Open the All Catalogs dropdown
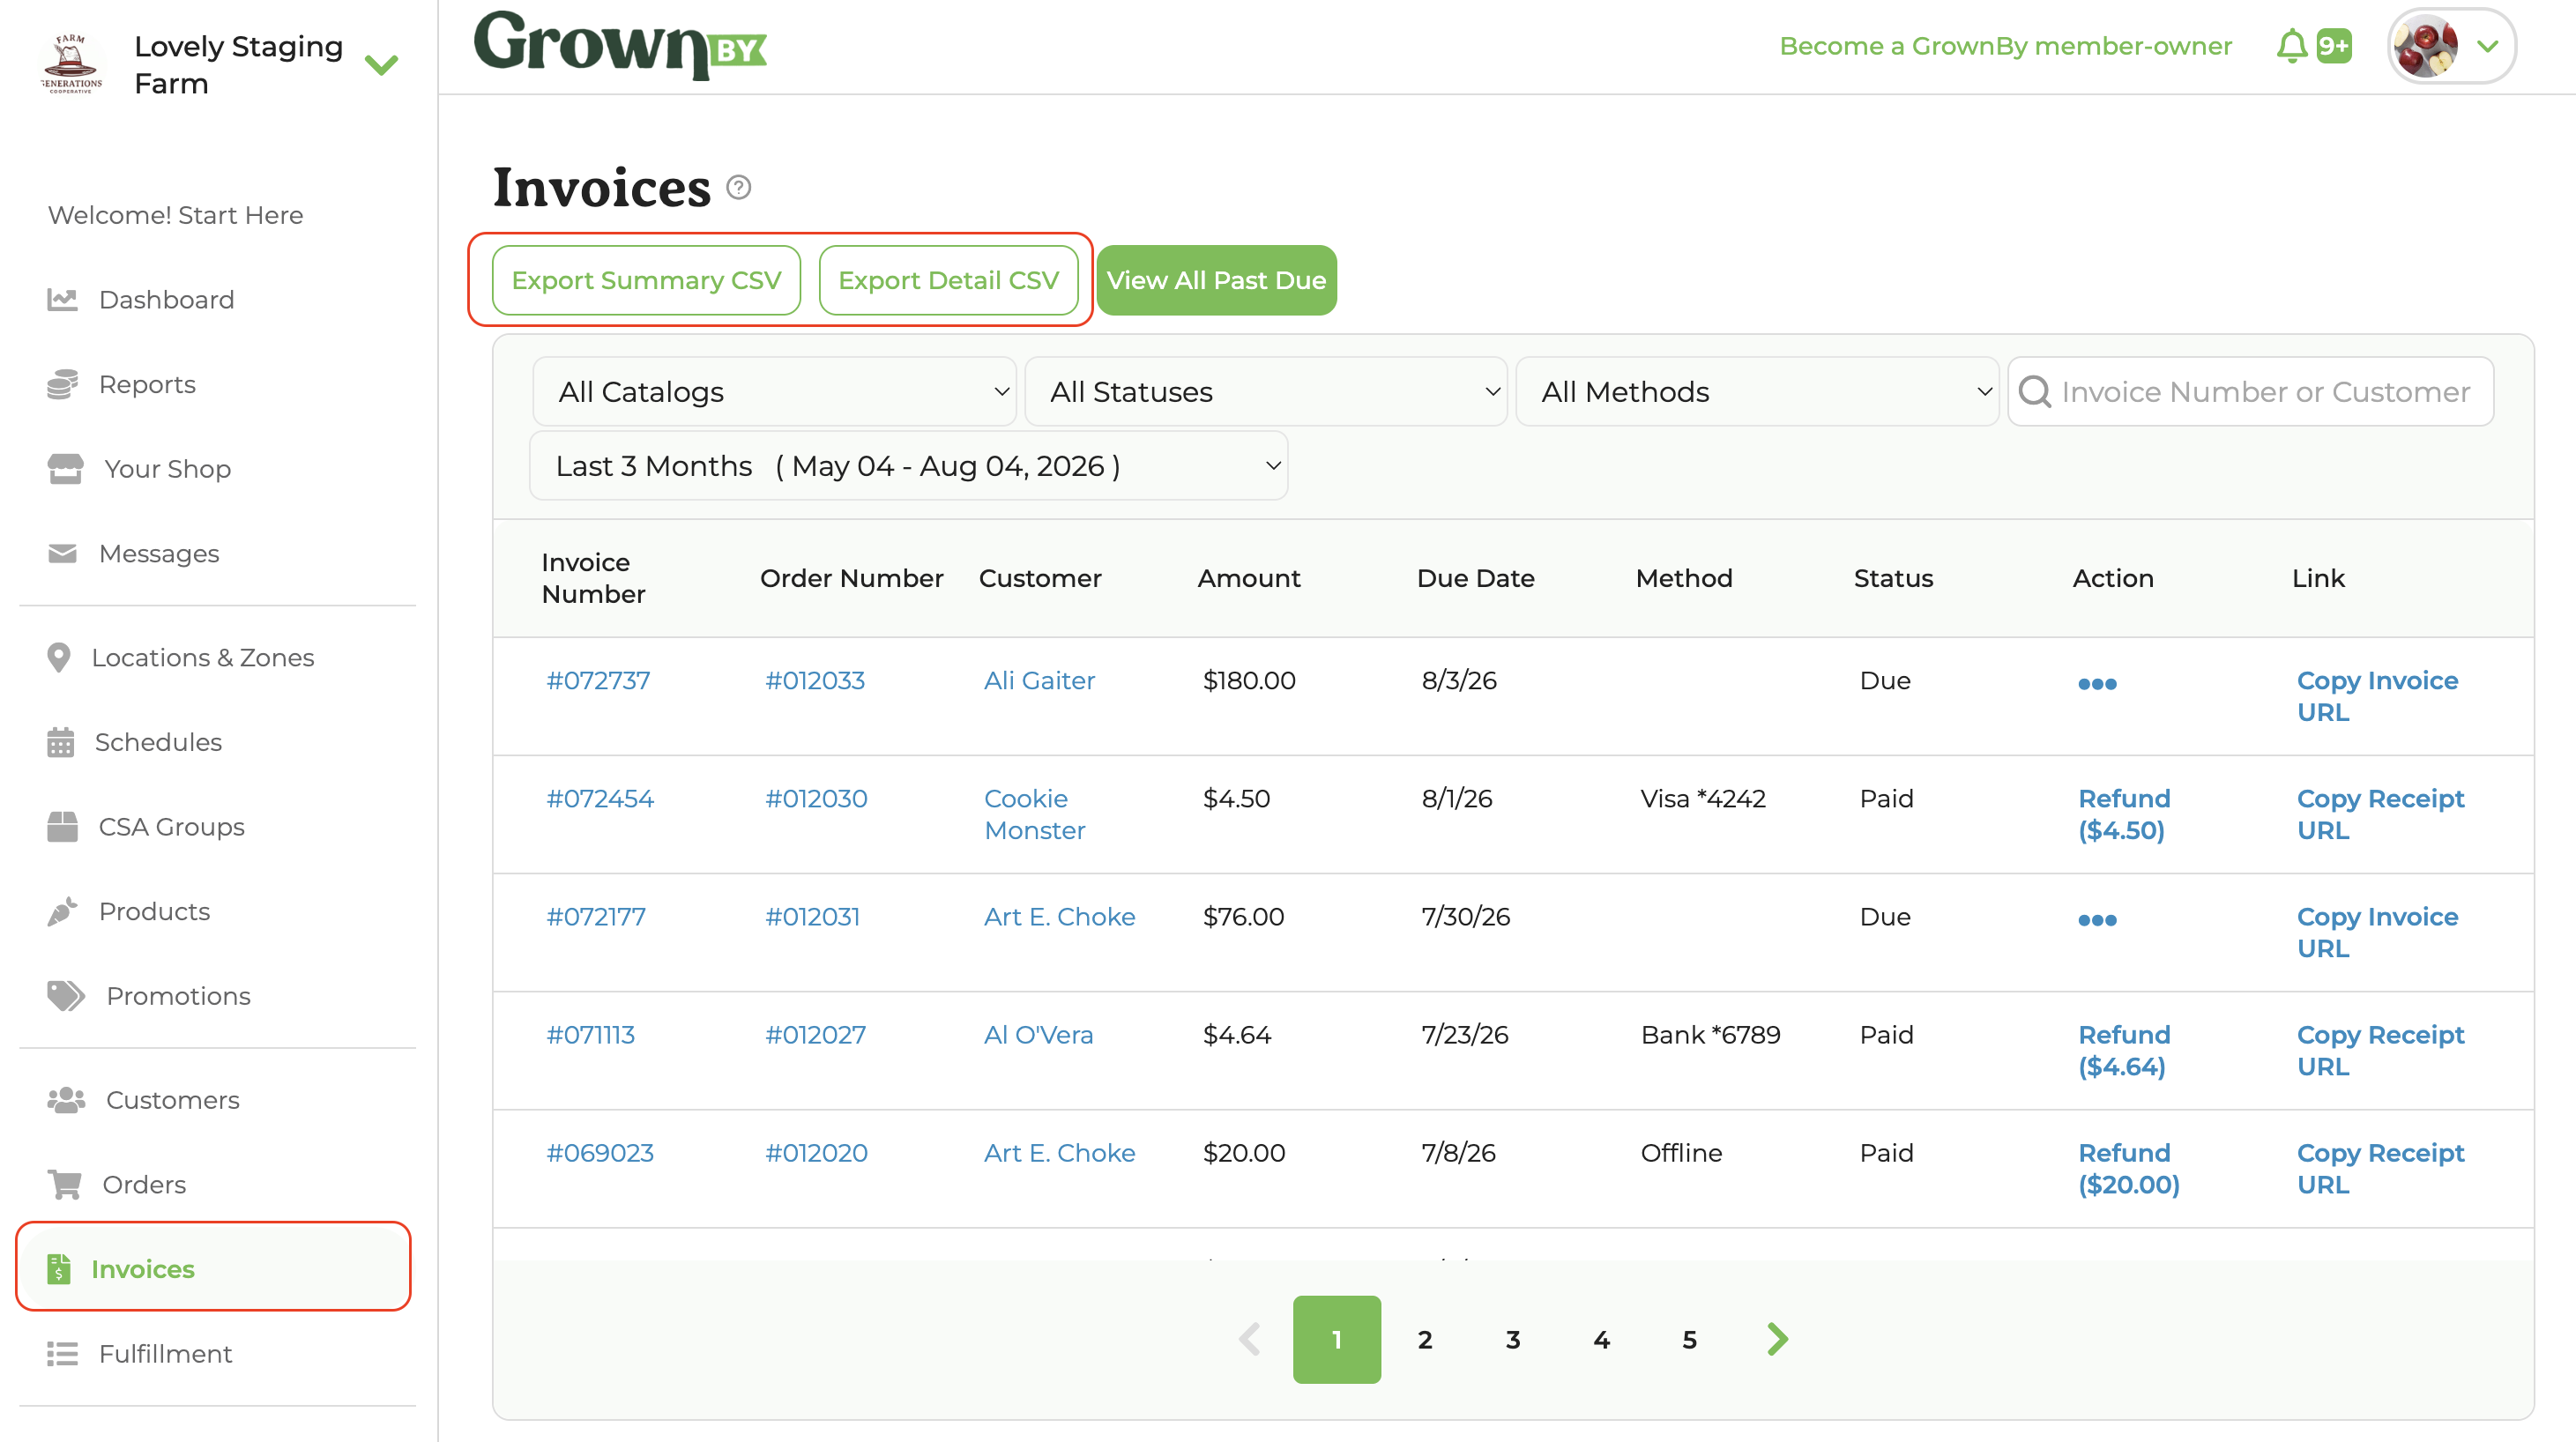This screenshot has width=2576, height=1442. [774, 392]
